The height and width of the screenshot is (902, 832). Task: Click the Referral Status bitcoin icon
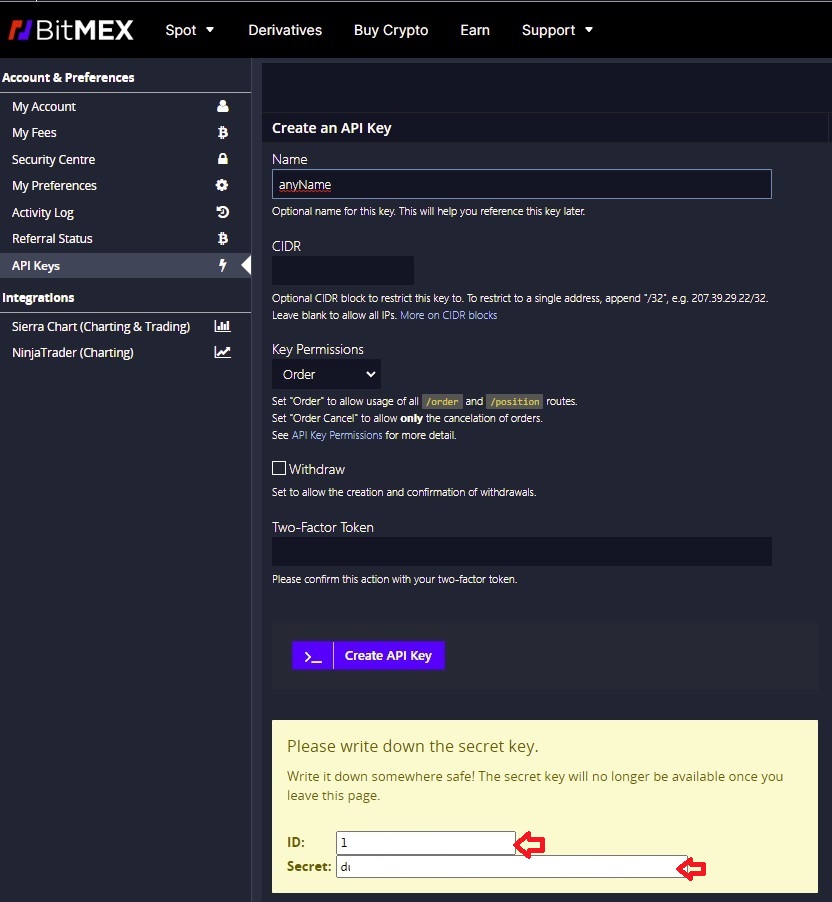(223, 238)
